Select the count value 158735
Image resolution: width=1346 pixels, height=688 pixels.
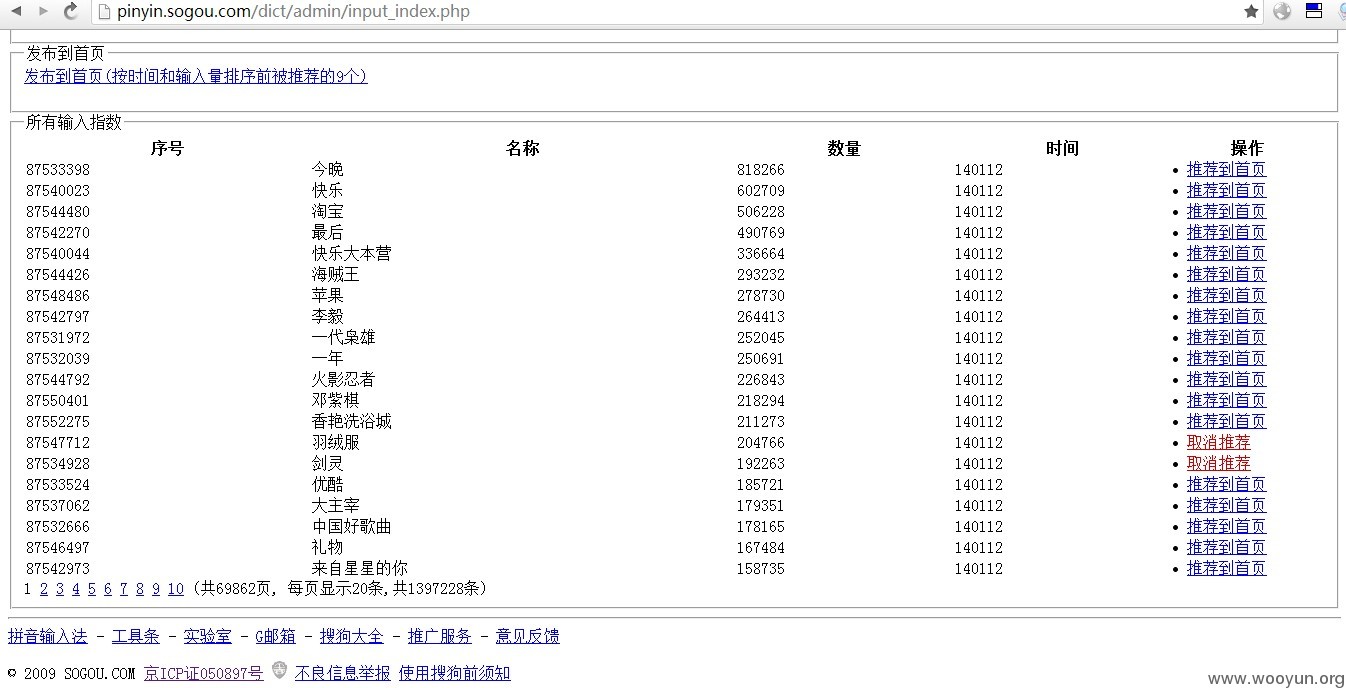point(761,569)
